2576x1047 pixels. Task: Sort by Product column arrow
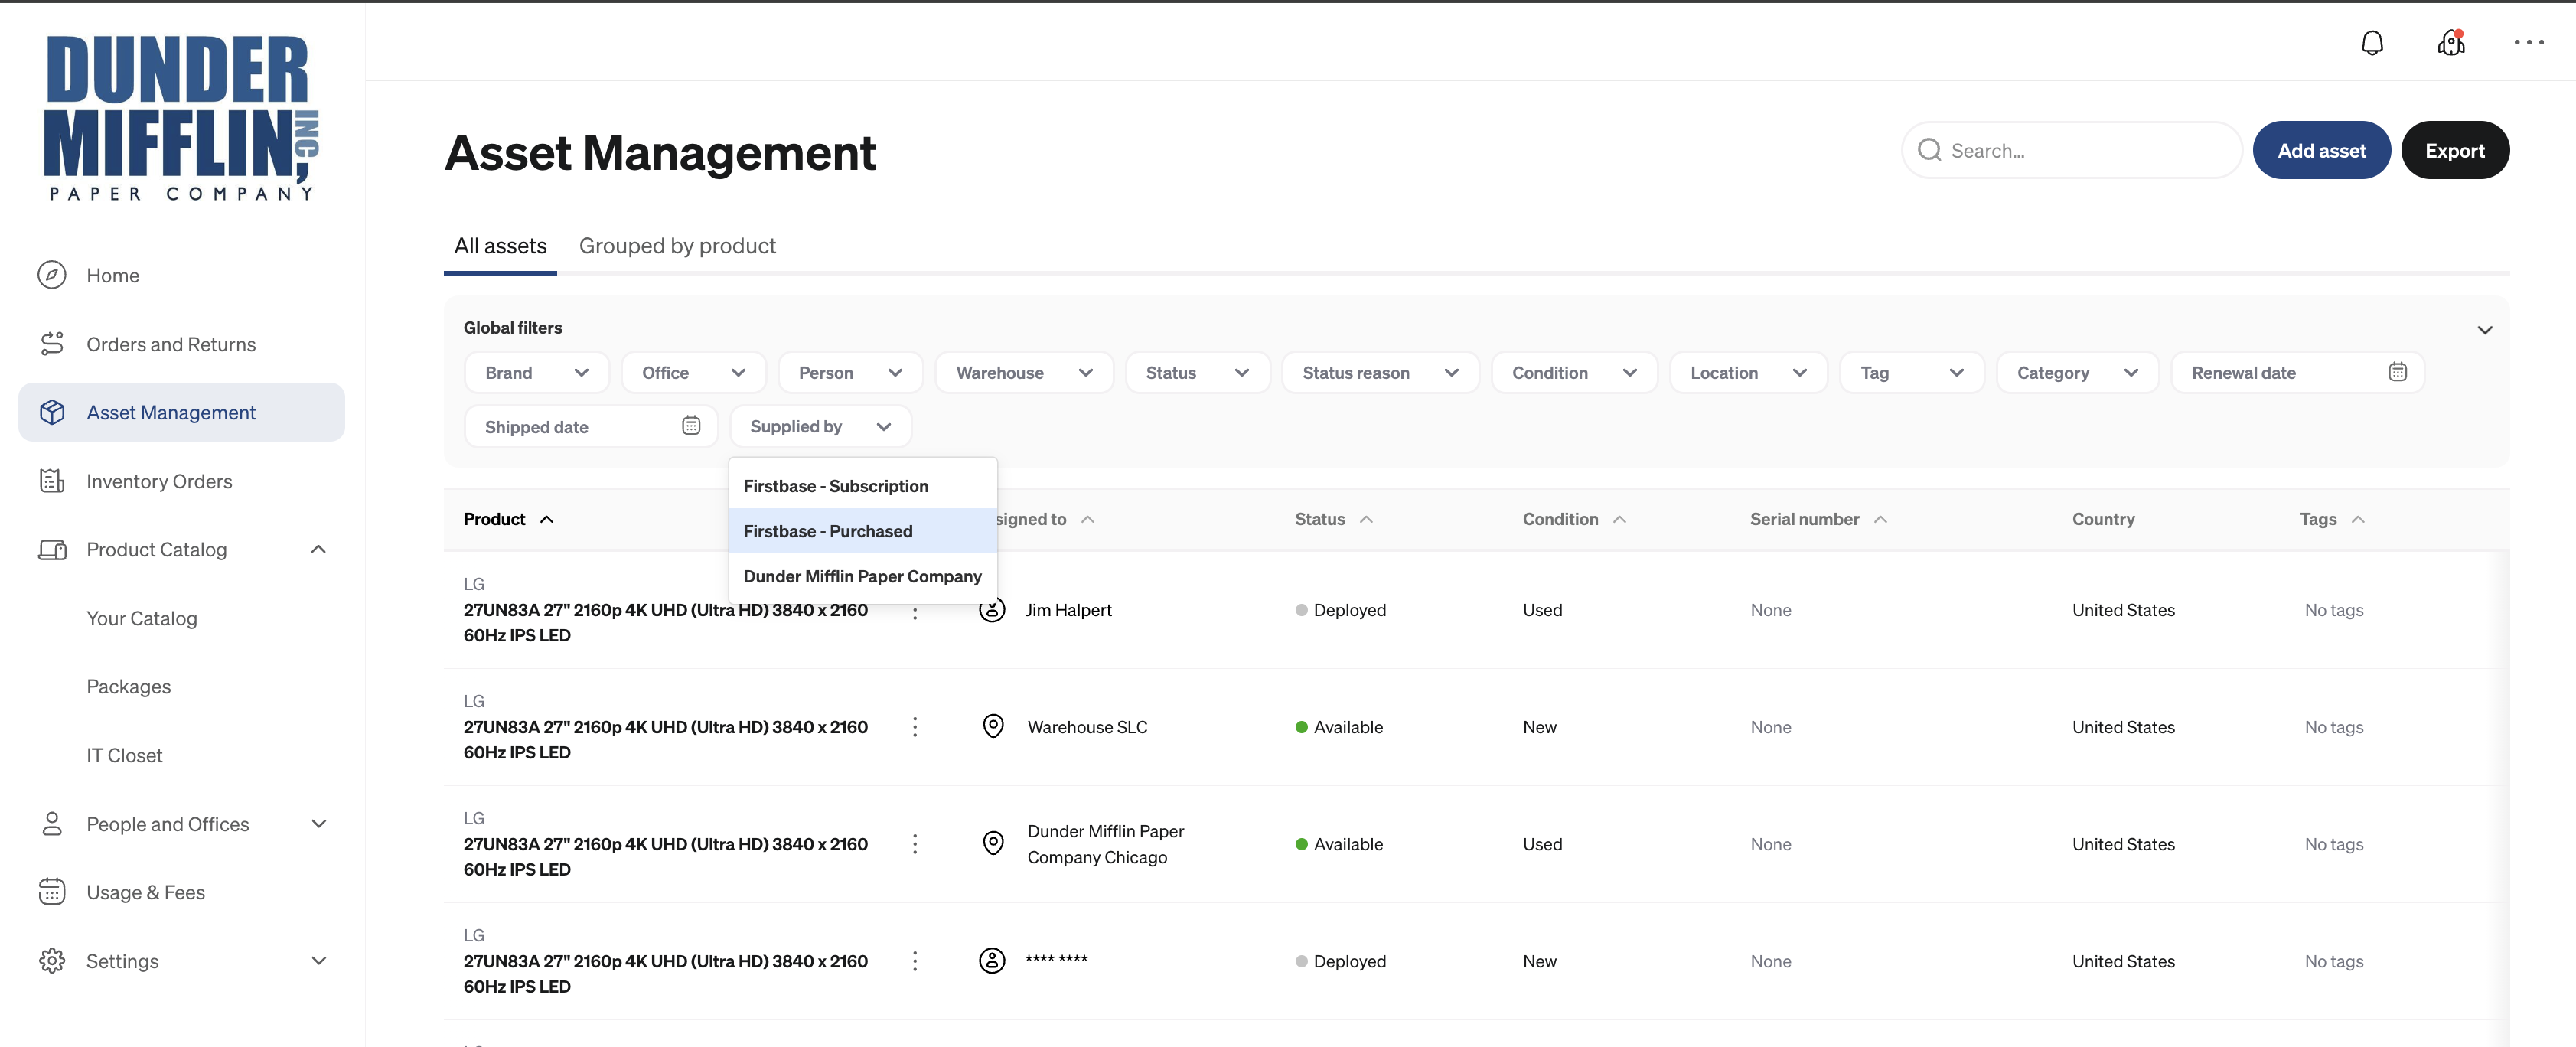(547, 519)
